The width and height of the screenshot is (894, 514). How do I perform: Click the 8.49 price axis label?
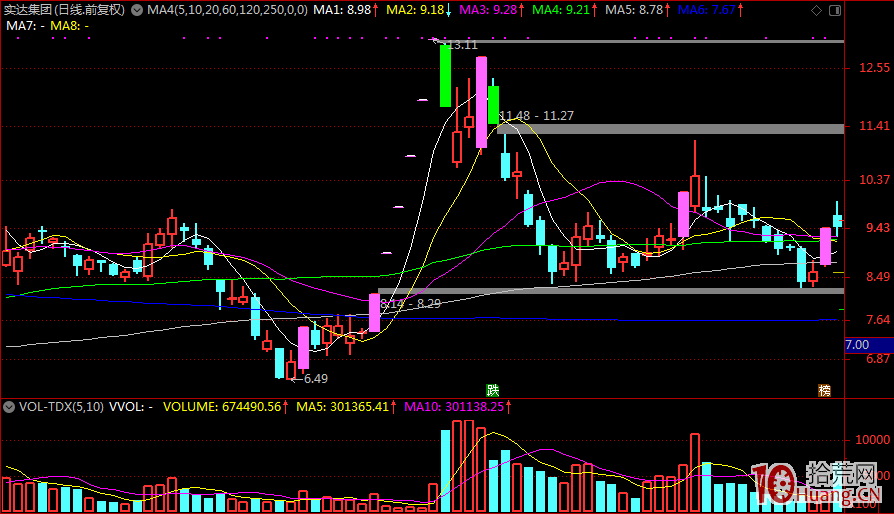coord(877,277)
